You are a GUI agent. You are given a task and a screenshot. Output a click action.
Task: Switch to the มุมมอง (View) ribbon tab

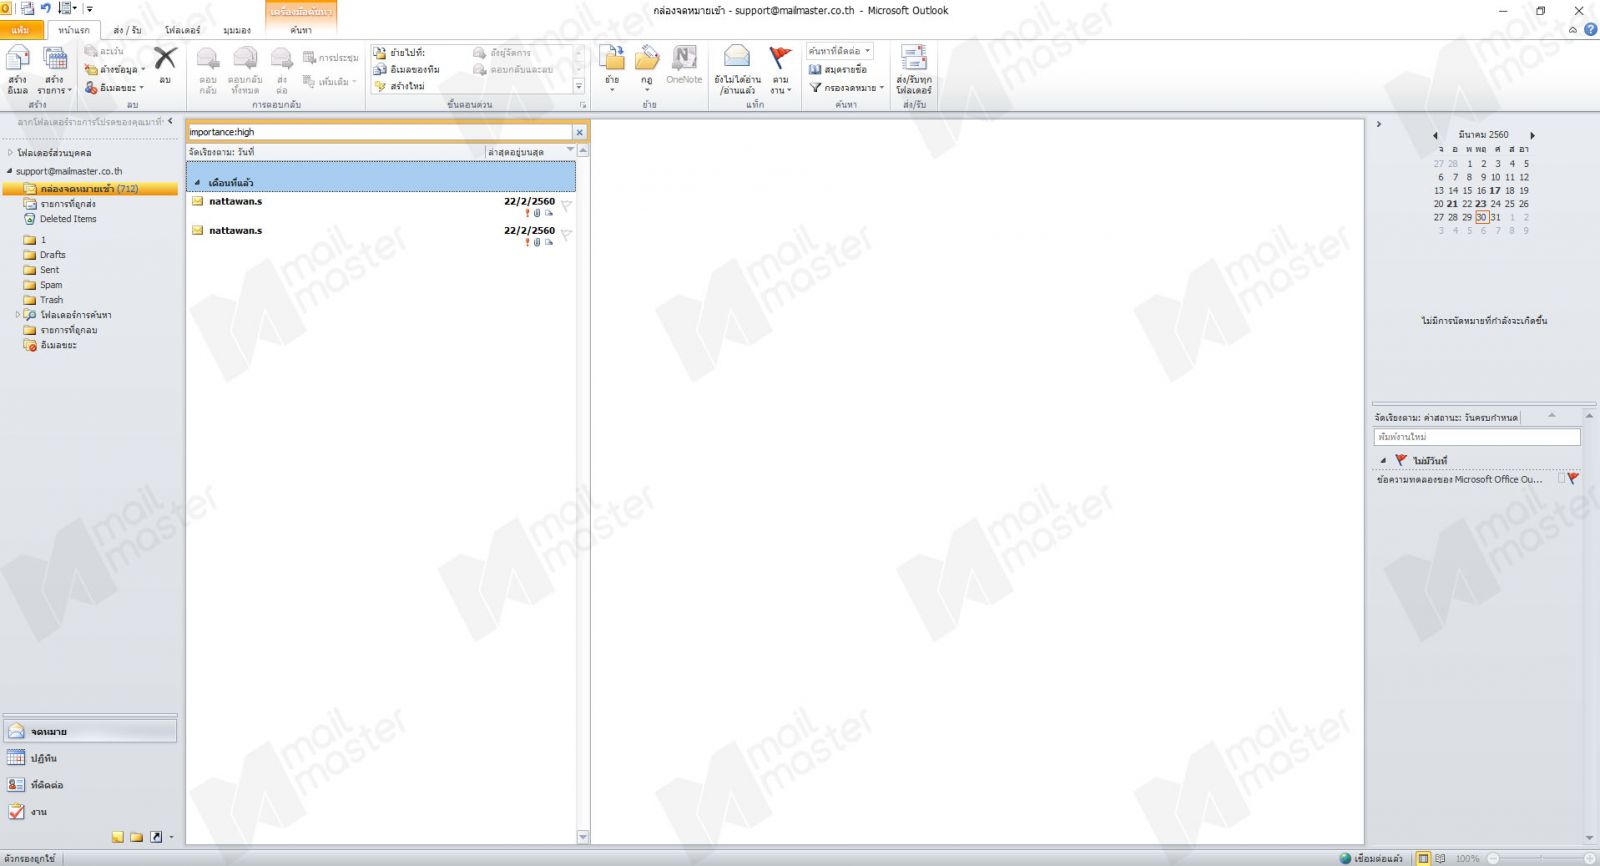pos(237,30)
